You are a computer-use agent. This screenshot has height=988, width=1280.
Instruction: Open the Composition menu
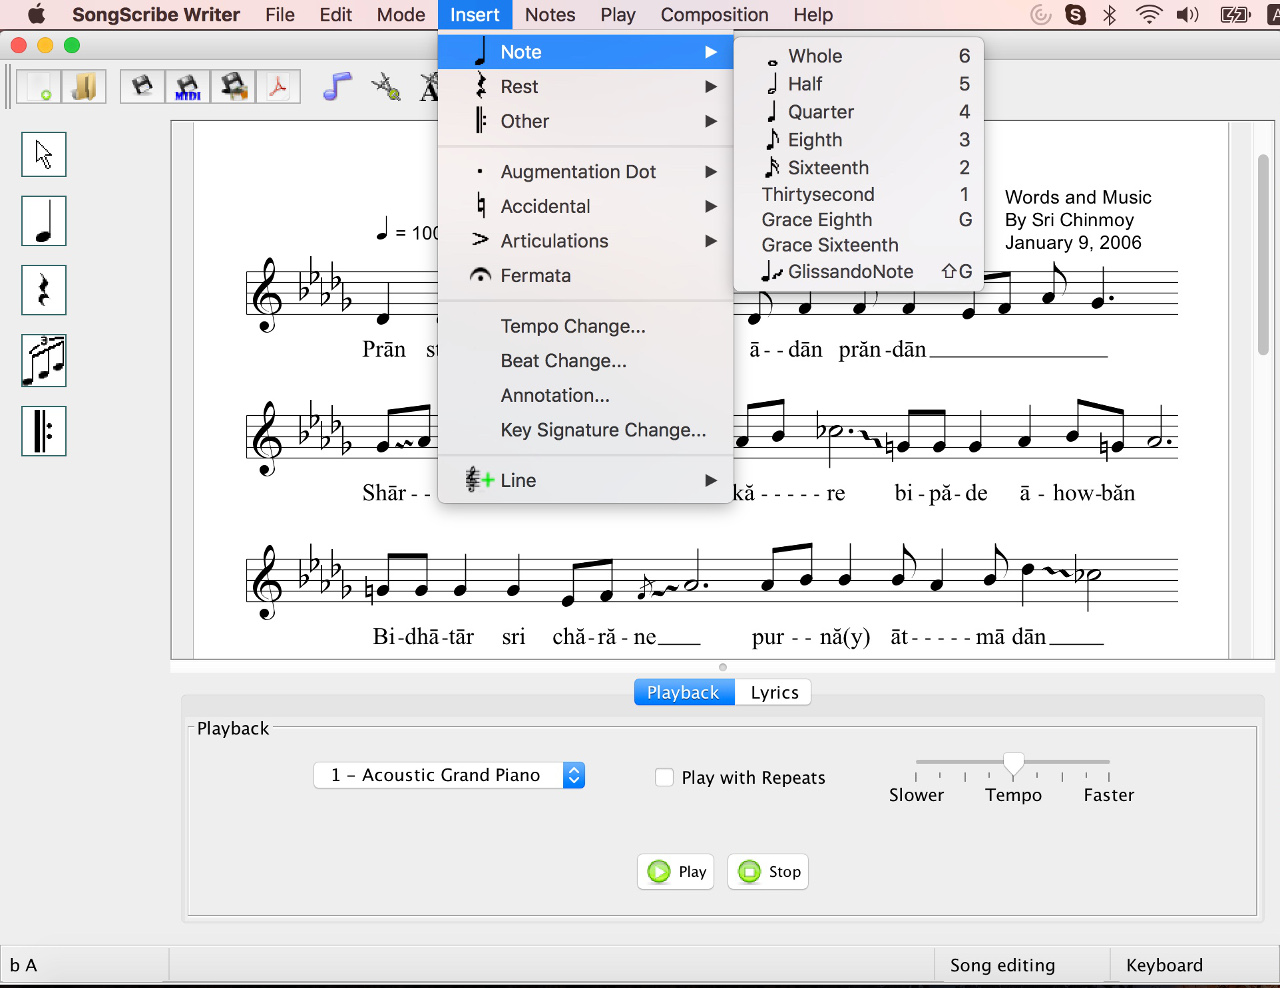(714, 15)
